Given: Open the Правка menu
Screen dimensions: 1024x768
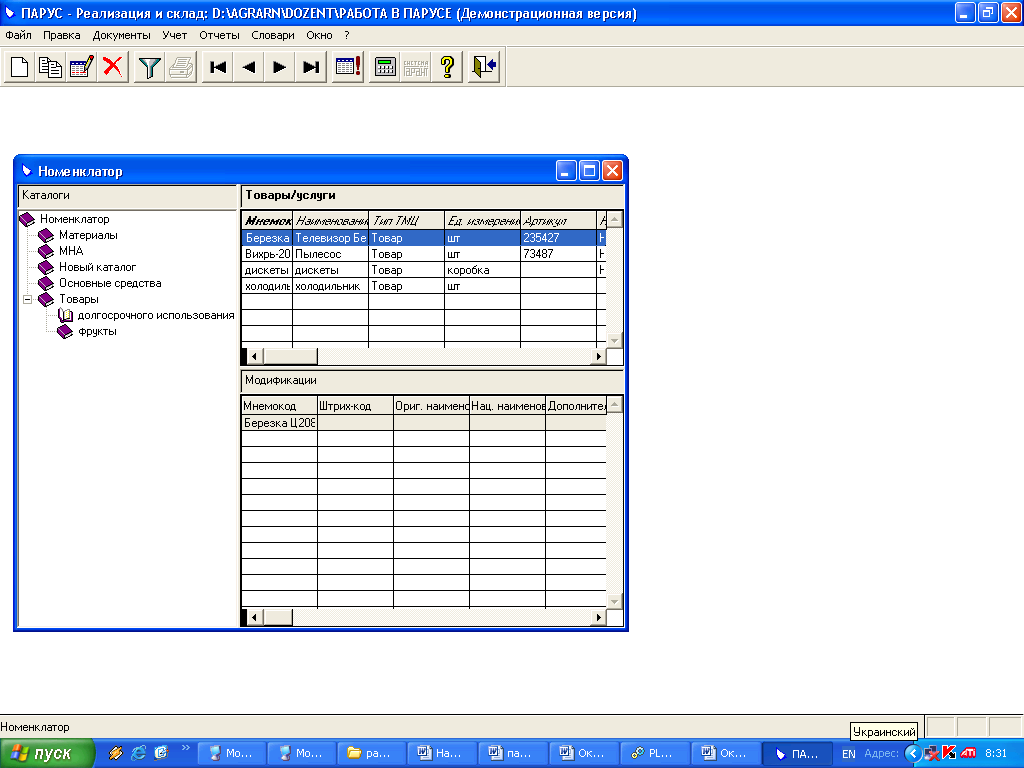Looking at the screenshot, I should point(61,35).
